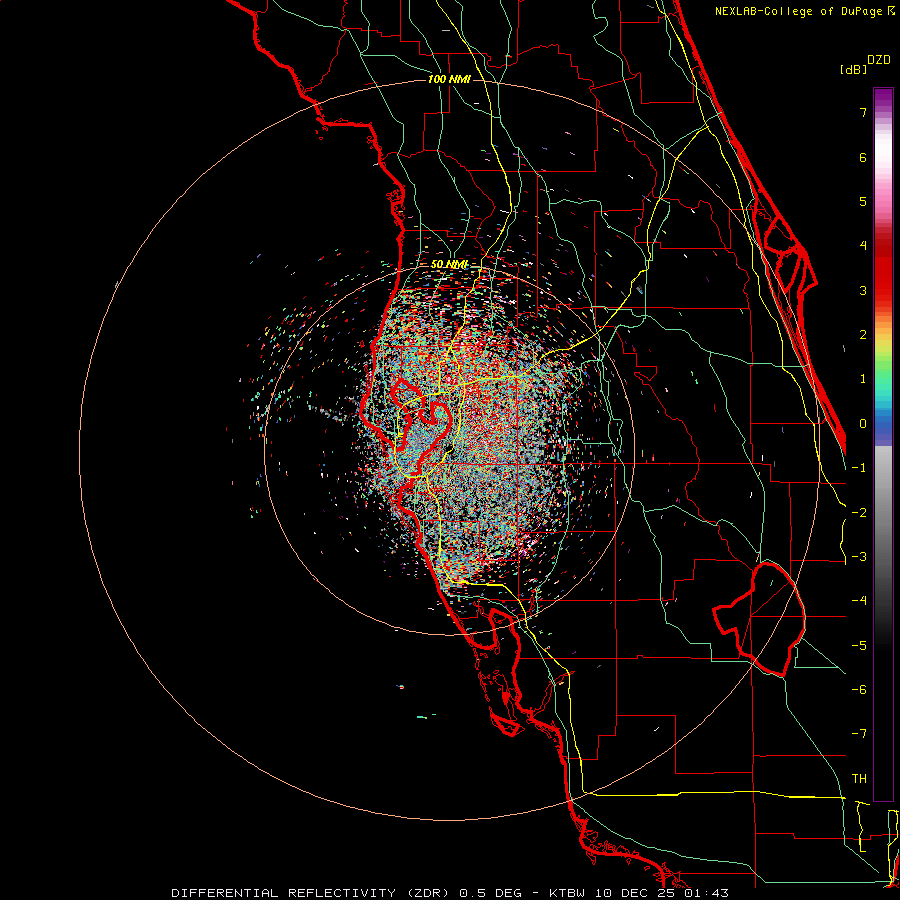Click the scale value -2 label
This screenshot has height=900, width=900.
click(x=859, y=513)
